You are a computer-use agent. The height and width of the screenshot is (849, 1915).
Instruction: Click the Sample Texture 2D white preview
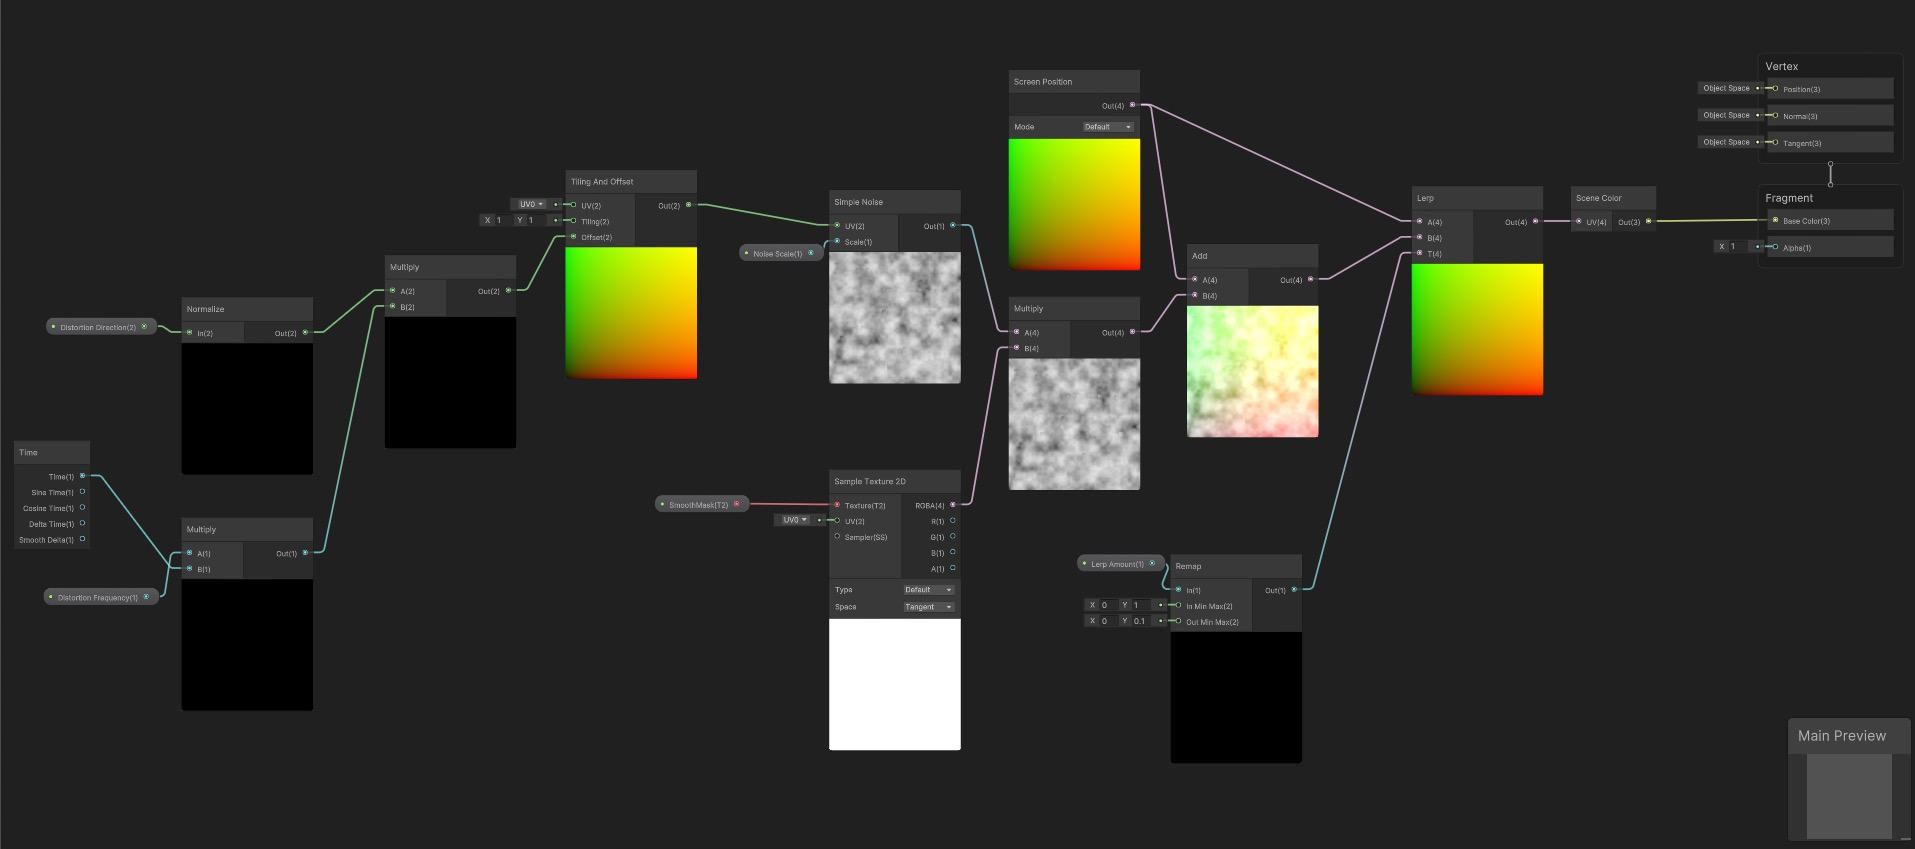point(895,684)
